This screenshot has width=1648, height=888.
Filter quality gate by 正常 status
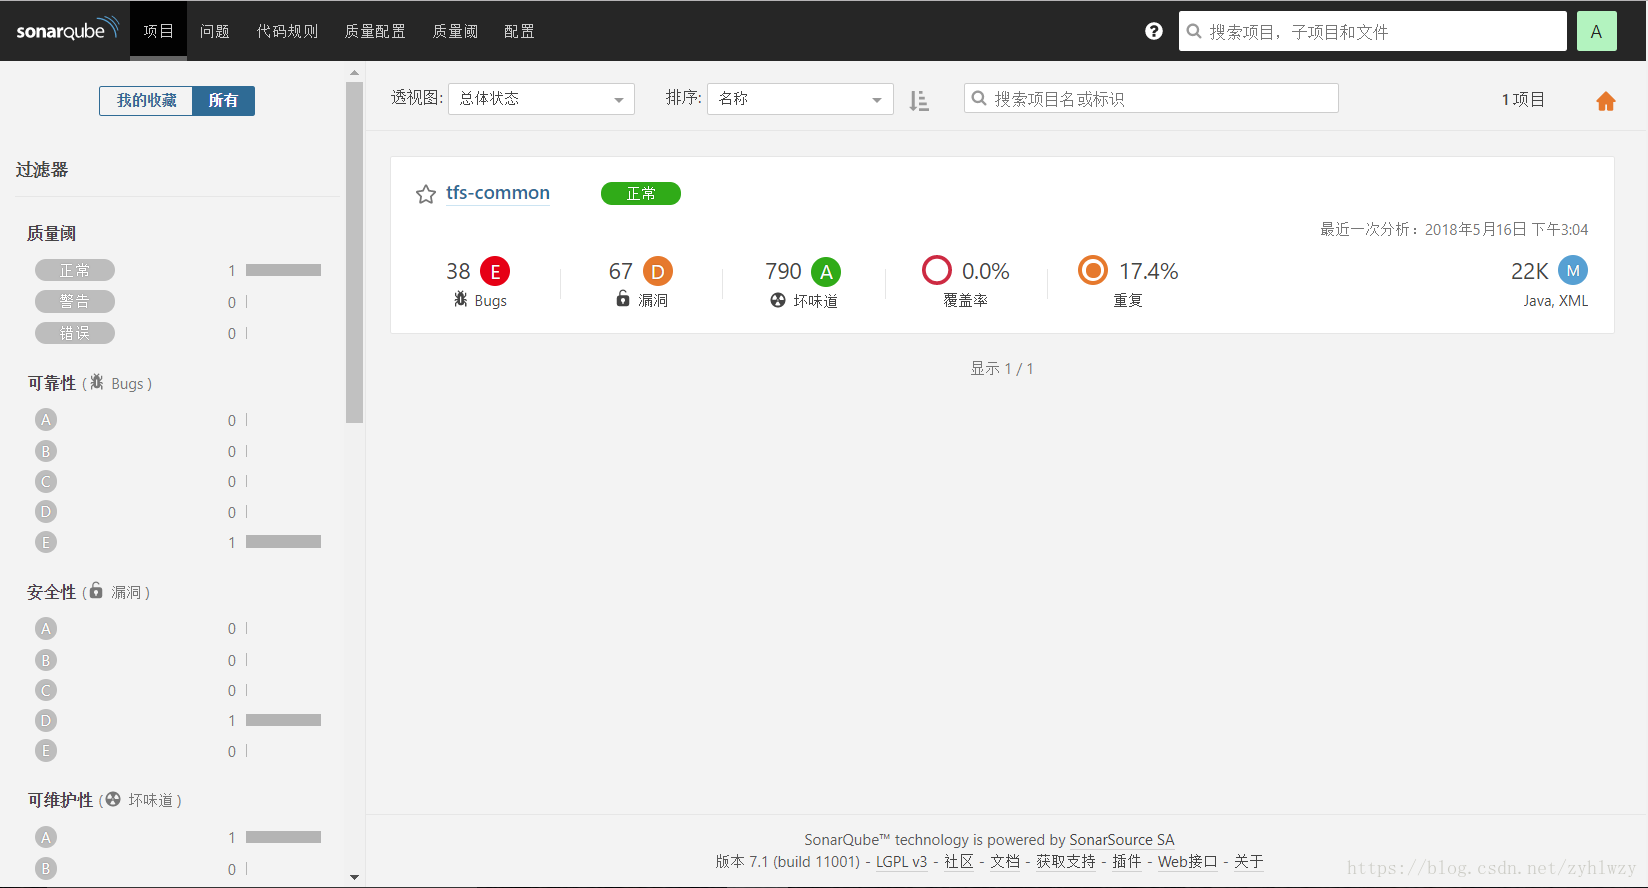75,270
